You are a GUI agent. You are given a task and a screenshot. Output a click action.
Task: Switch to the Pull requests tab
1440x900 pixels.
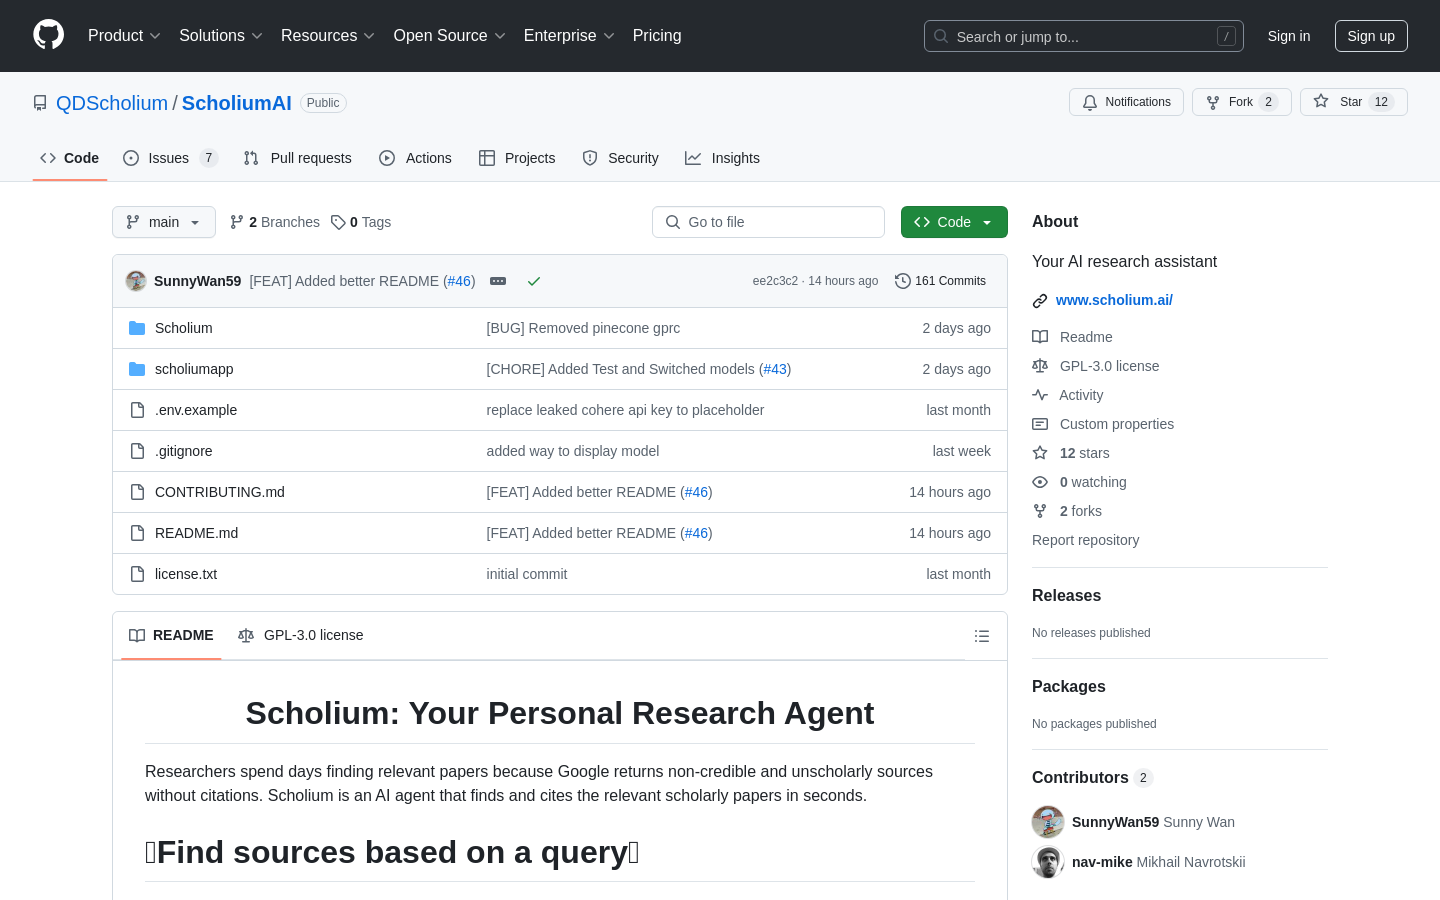297,158
